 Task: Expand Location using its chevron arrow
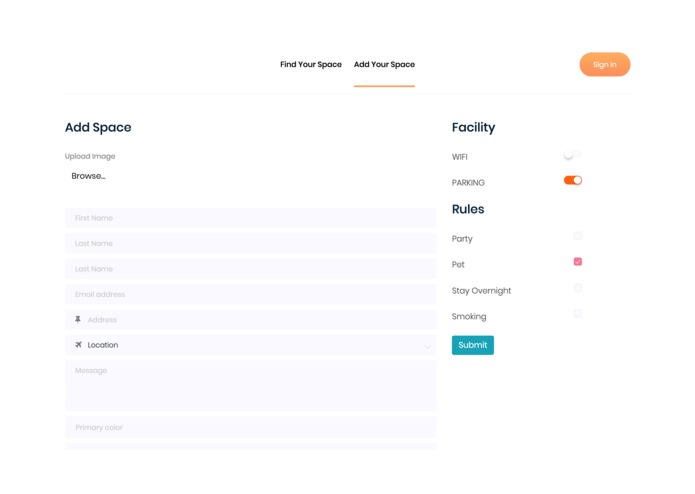pos(427,346)
